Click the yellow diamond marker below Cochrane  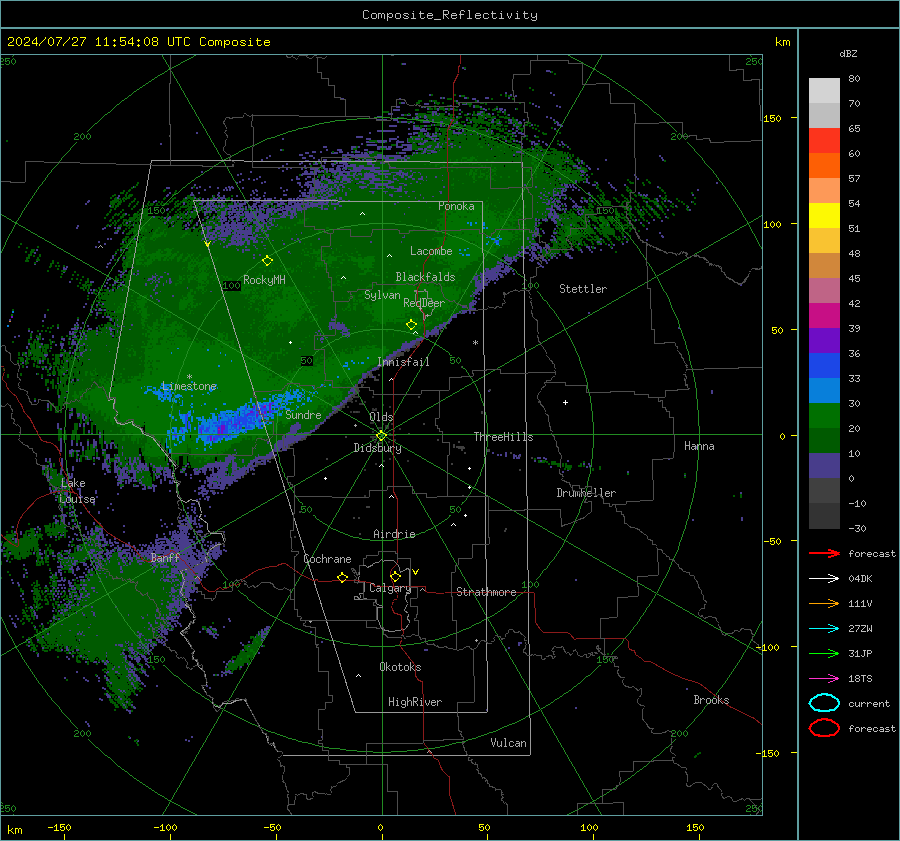pos(343,577)
